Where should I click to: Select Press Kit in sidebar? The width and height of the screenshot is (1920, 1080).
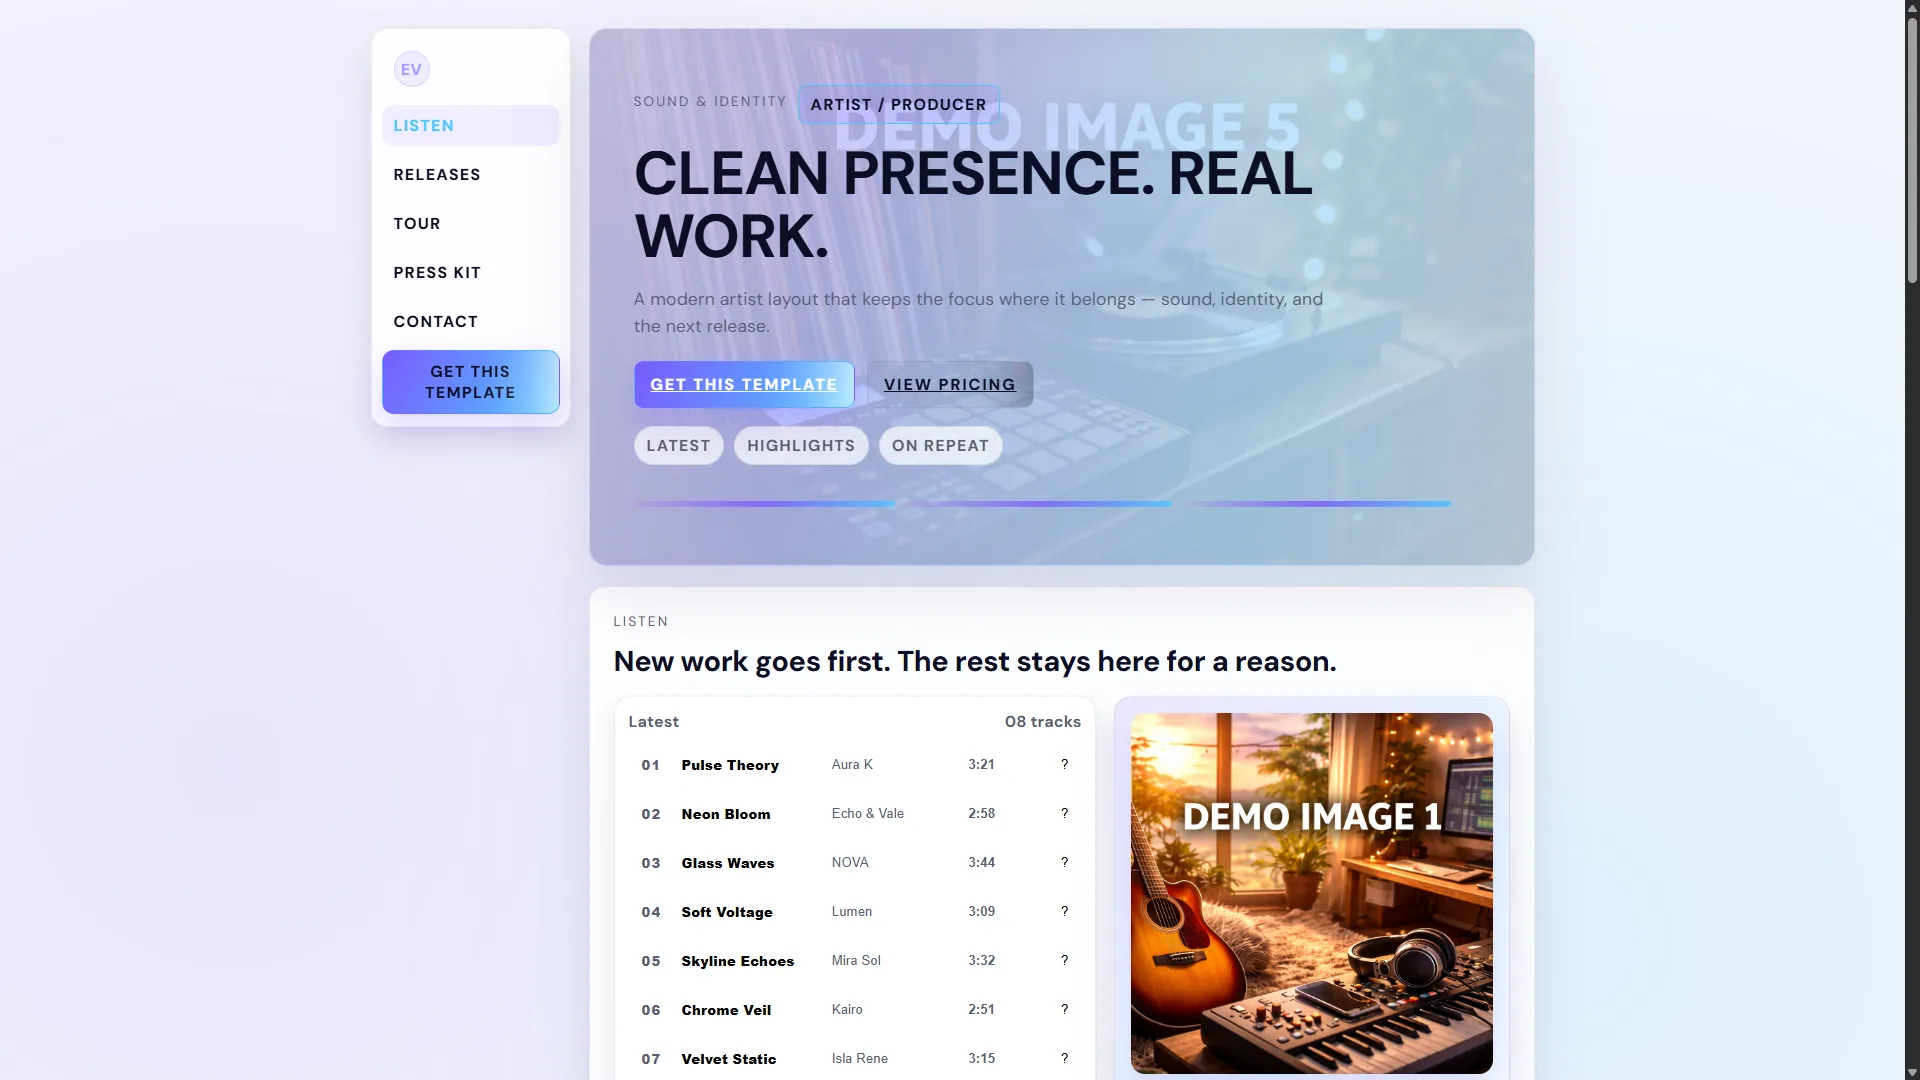470,273
